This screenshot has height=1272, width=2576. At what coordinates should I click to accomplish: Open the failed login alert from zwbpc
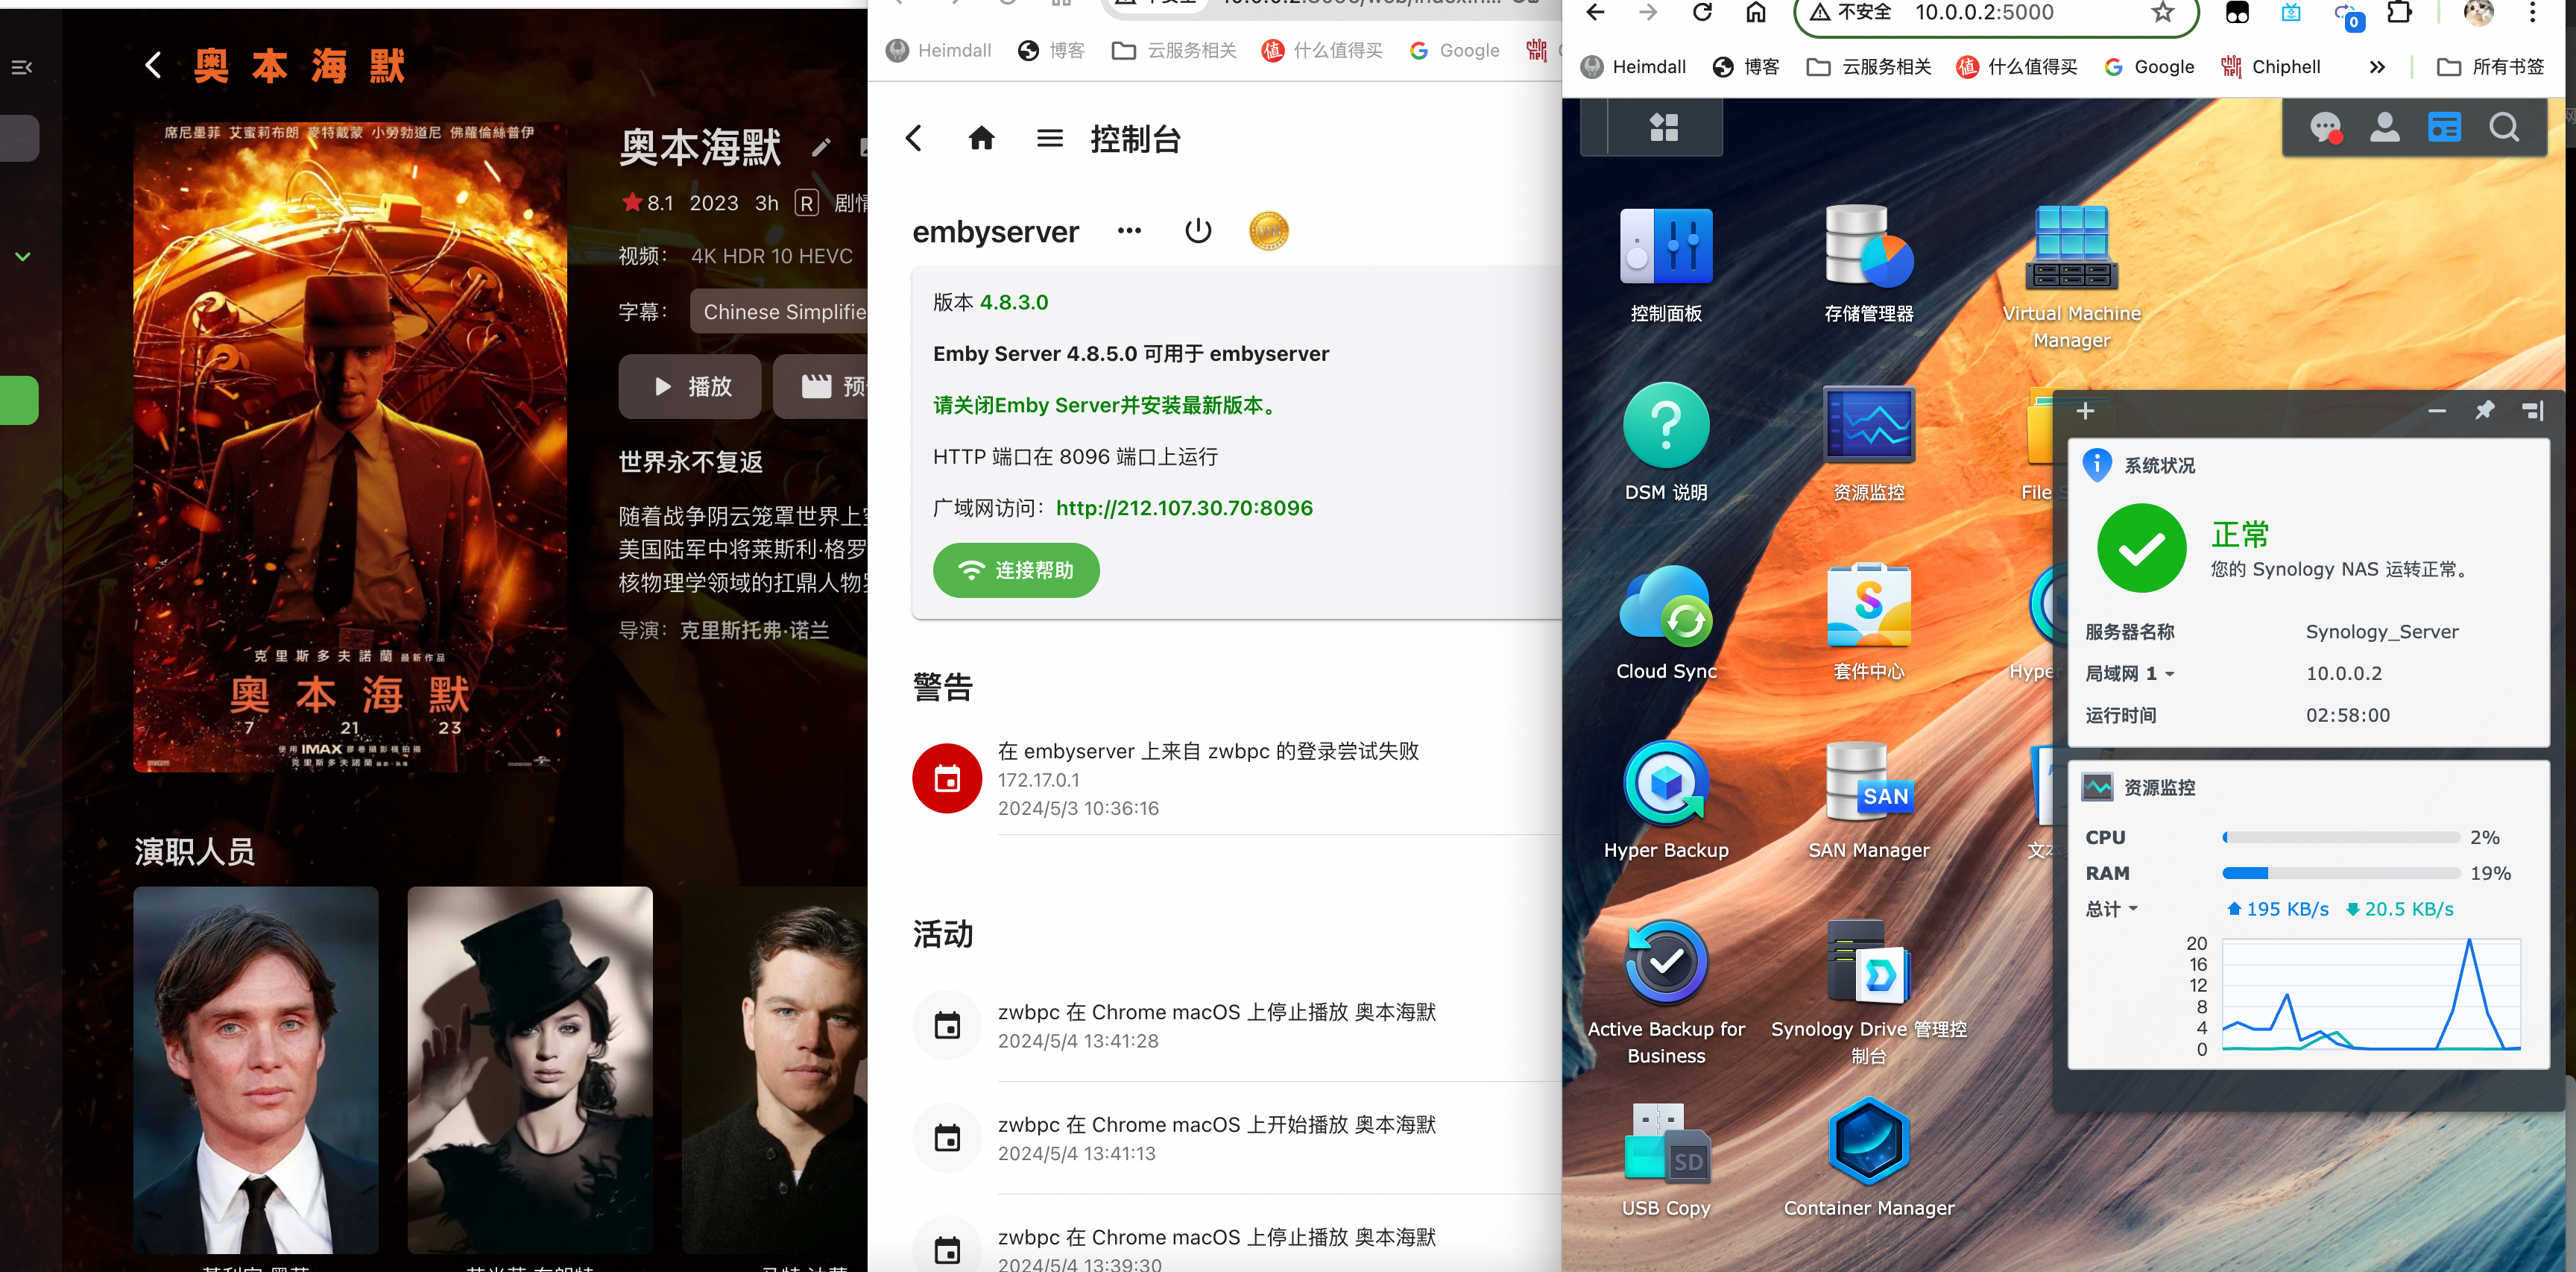(x=1236, y=779)
